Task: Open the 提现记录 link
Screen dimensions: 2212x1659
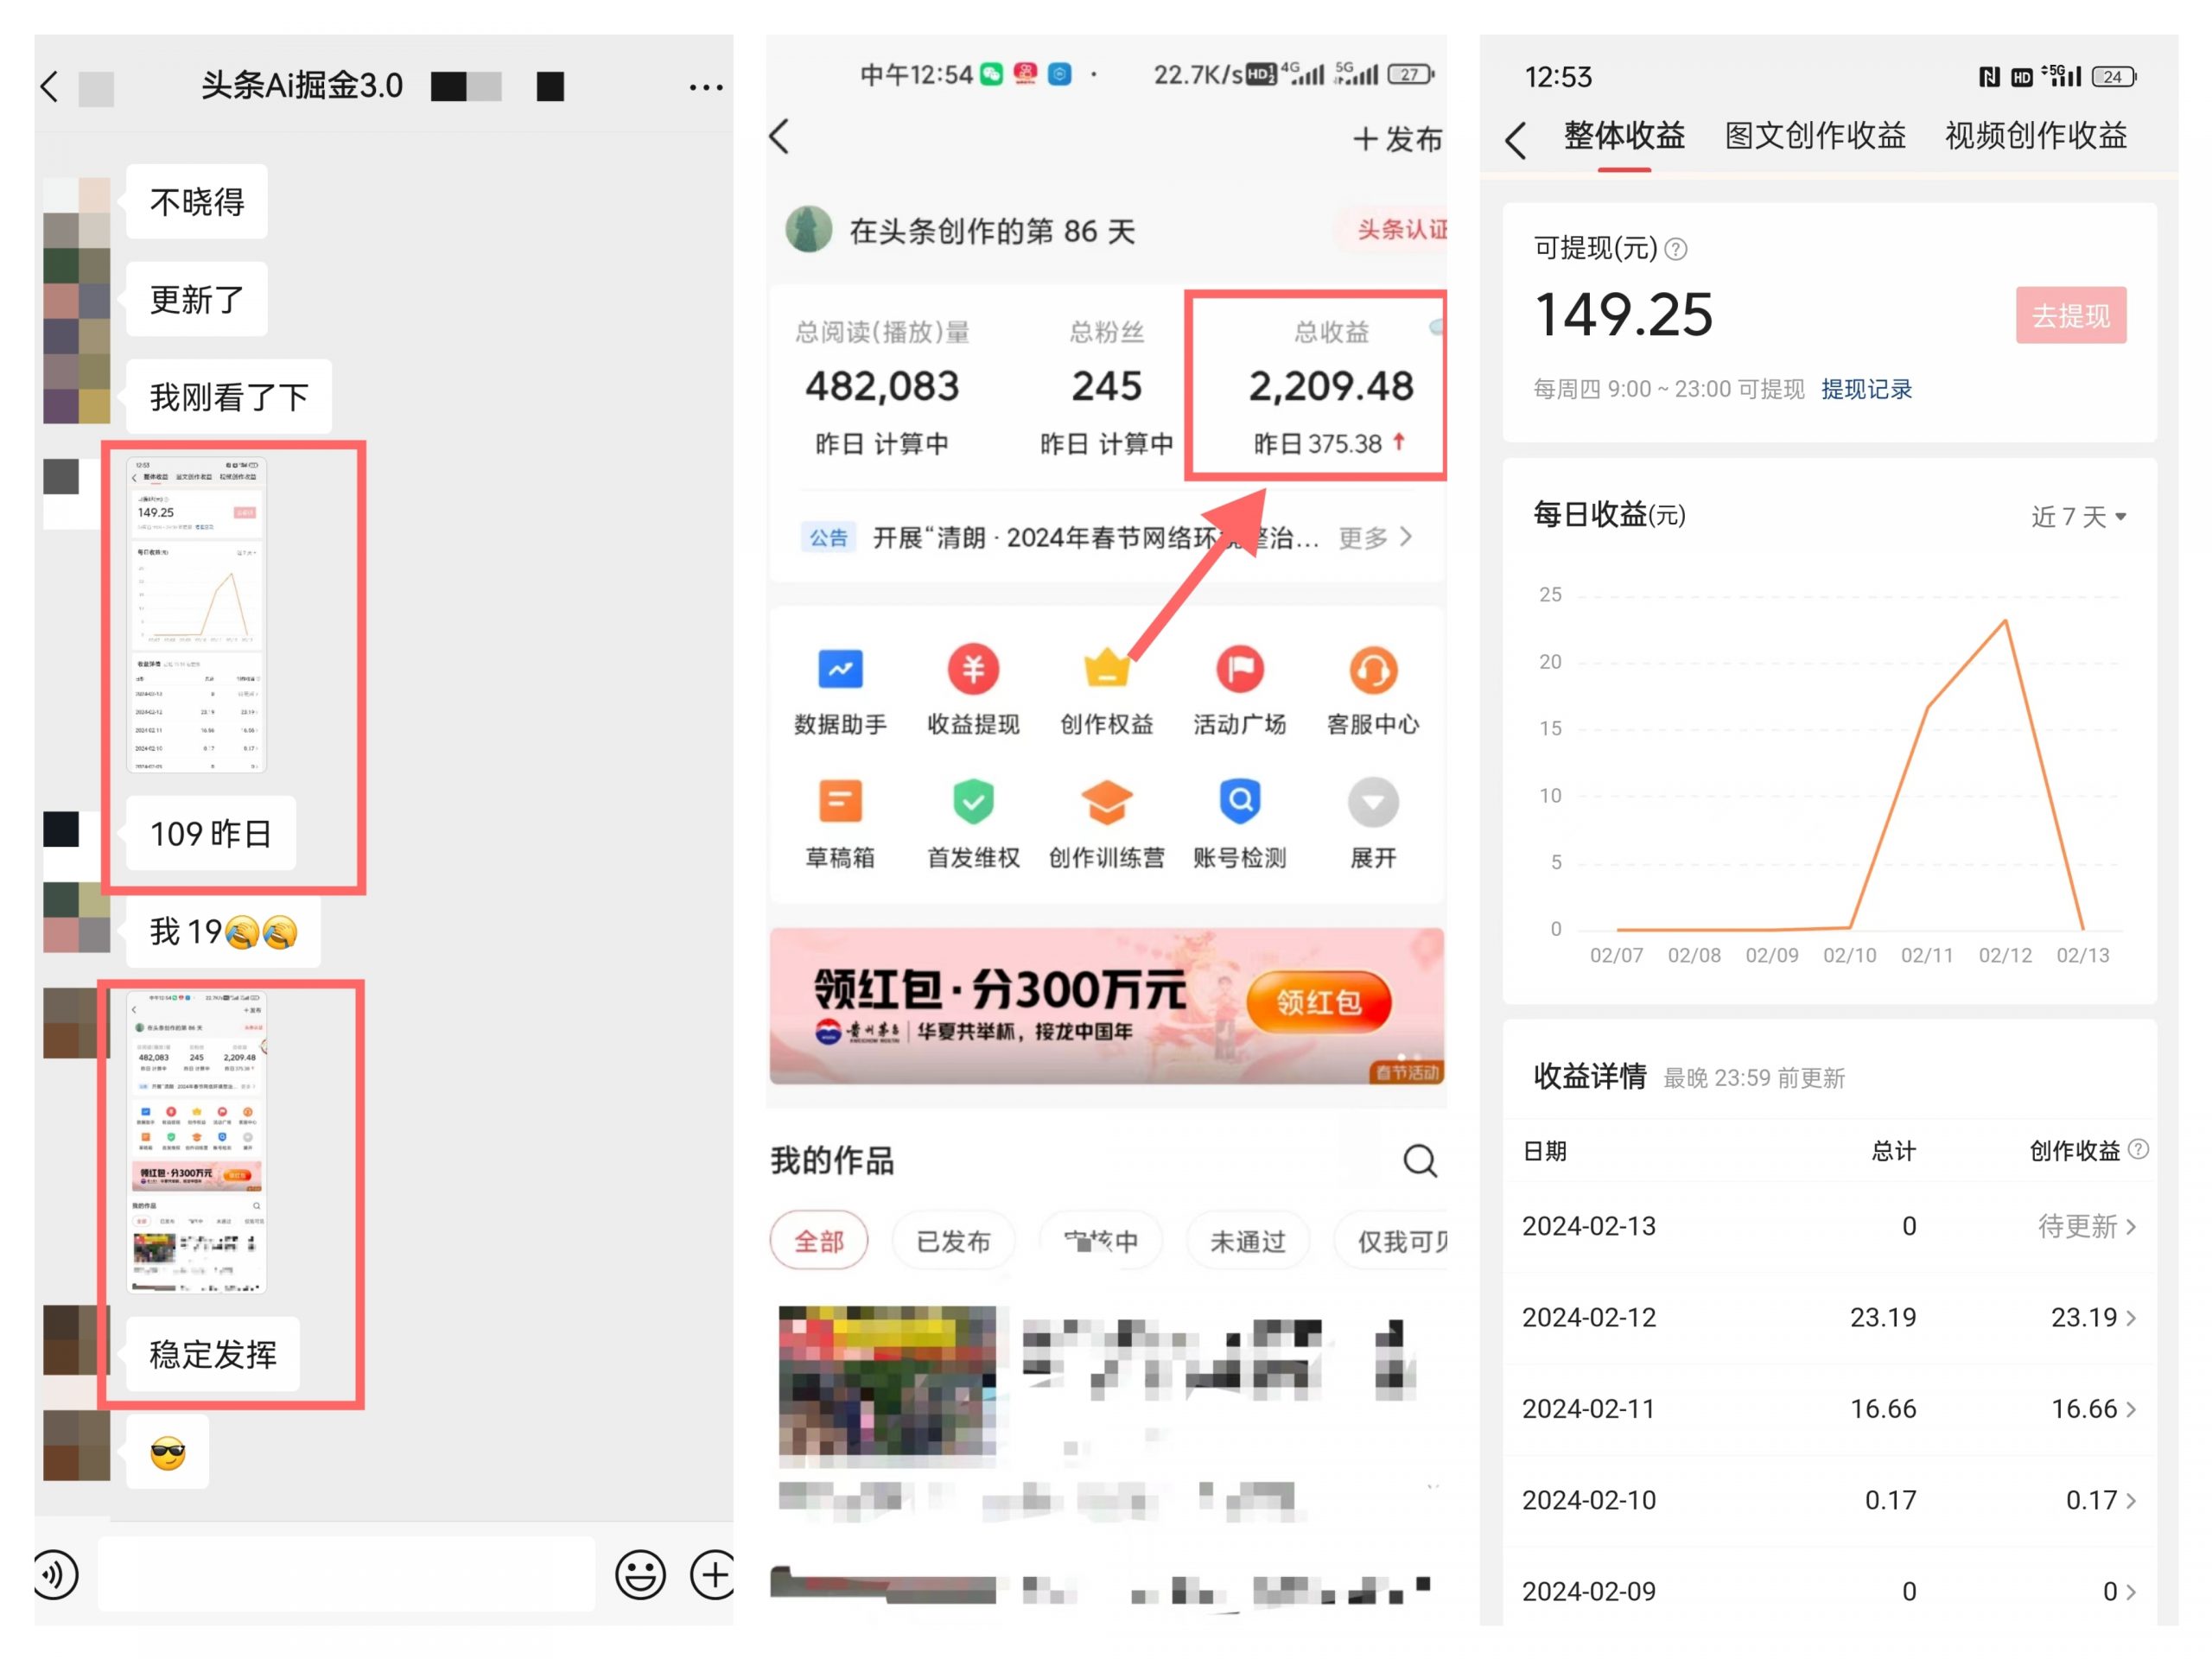Action: pos(1866,389)
